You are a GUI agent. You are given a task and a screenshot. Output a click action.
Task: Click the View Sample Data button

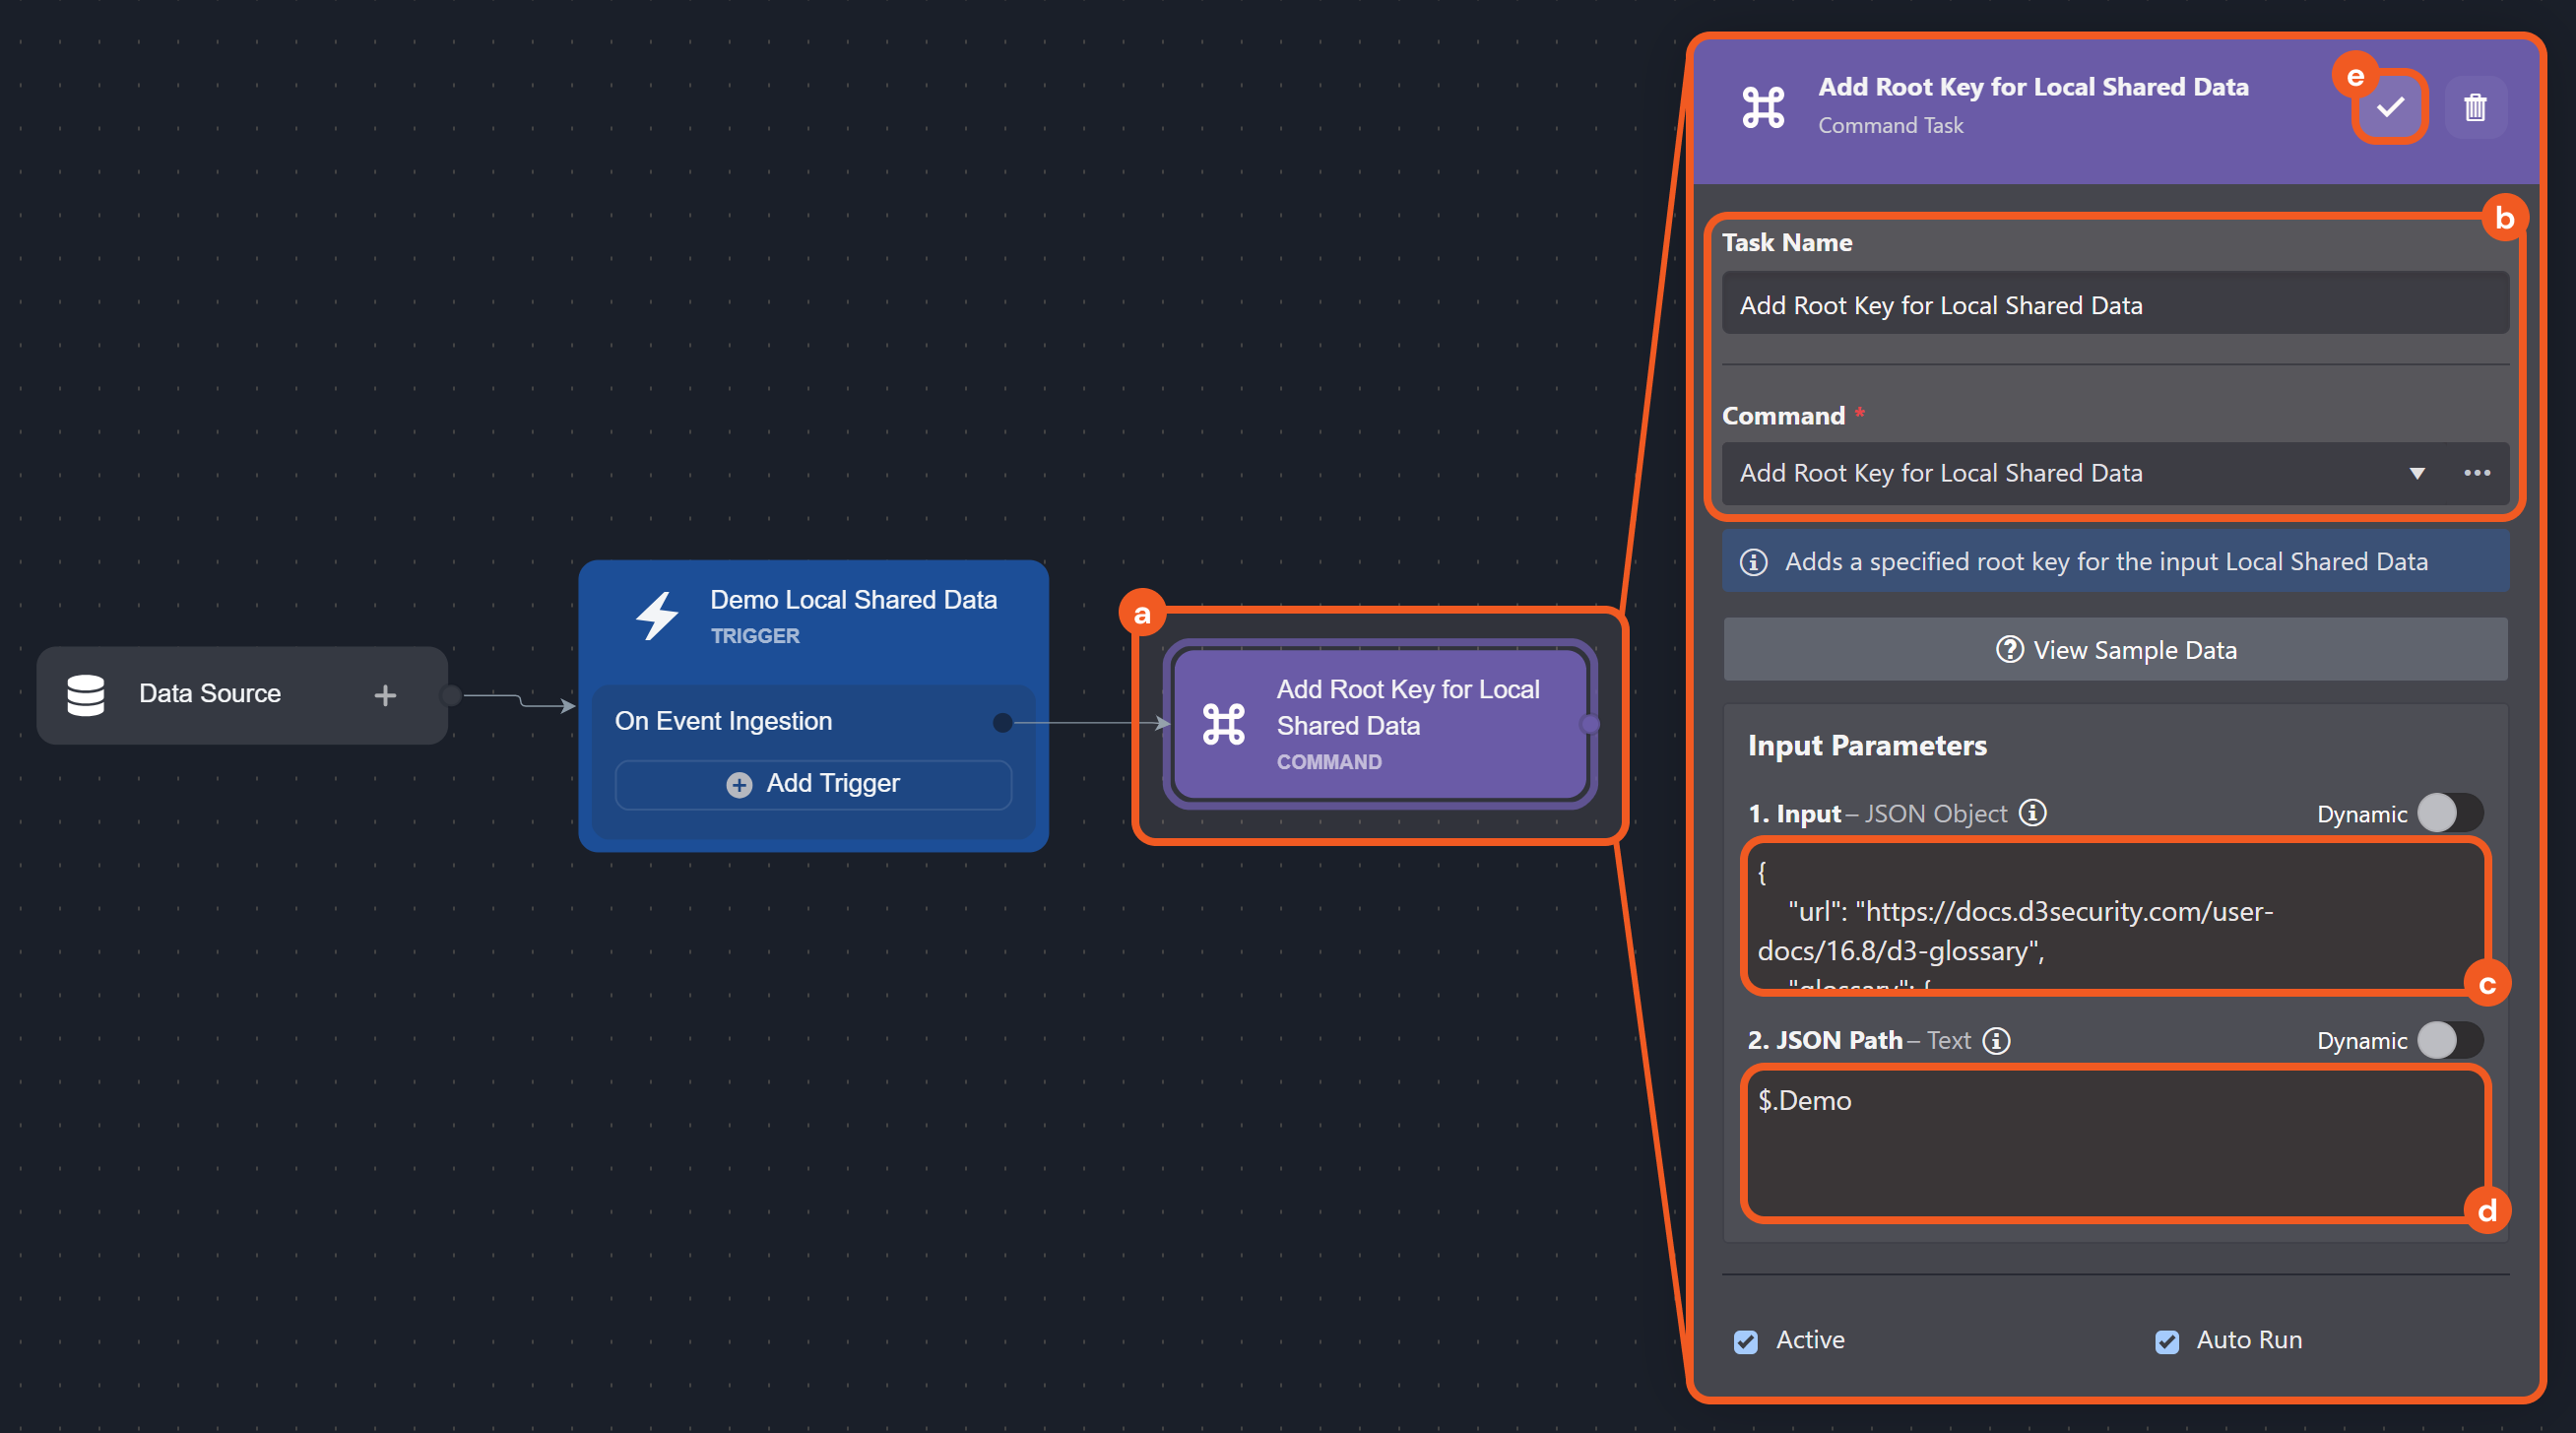point(2115,650)
